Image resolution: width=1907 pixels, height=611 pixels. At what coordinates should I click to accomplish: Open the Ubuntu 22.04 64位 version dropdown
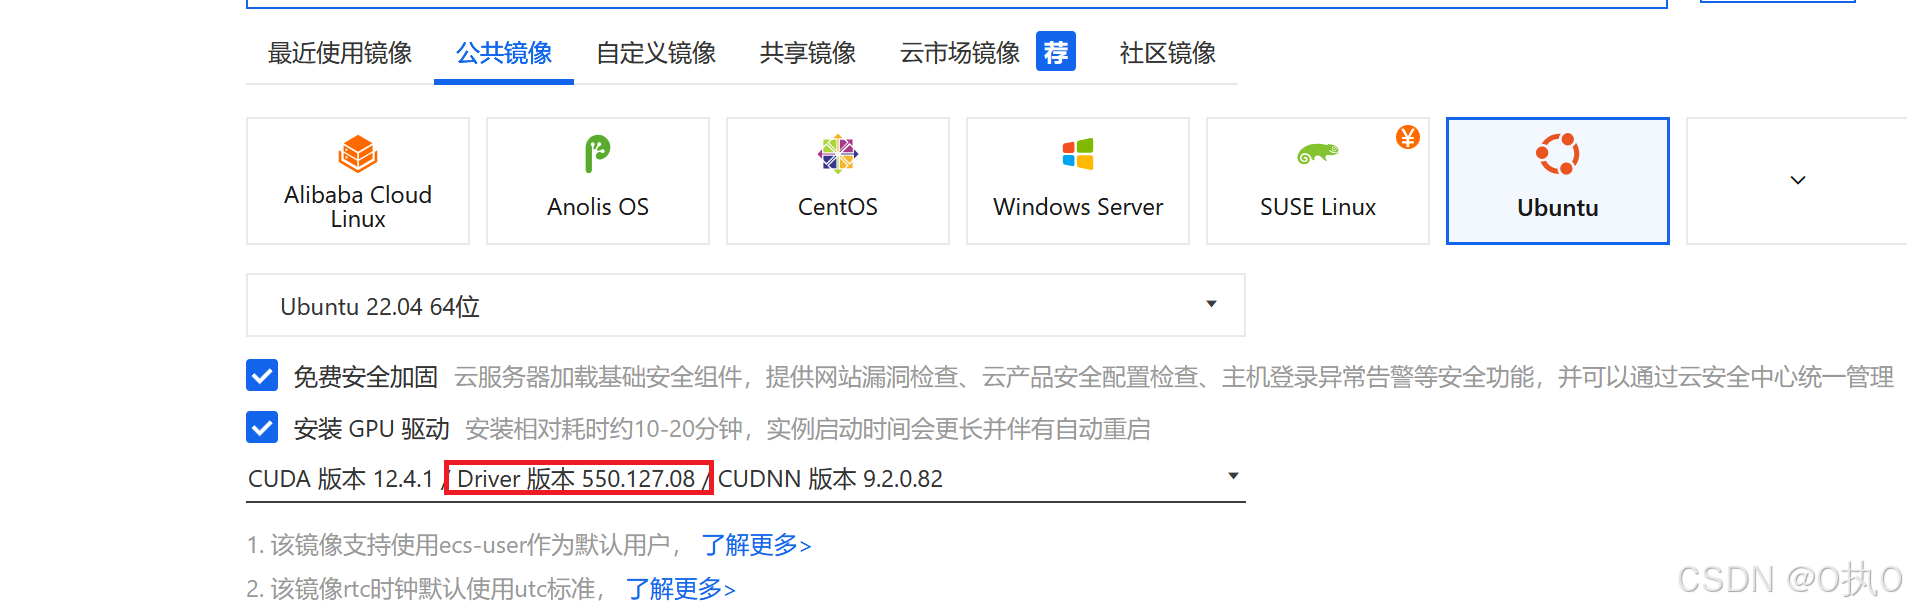pyautogui.click(x=745, y=305)
